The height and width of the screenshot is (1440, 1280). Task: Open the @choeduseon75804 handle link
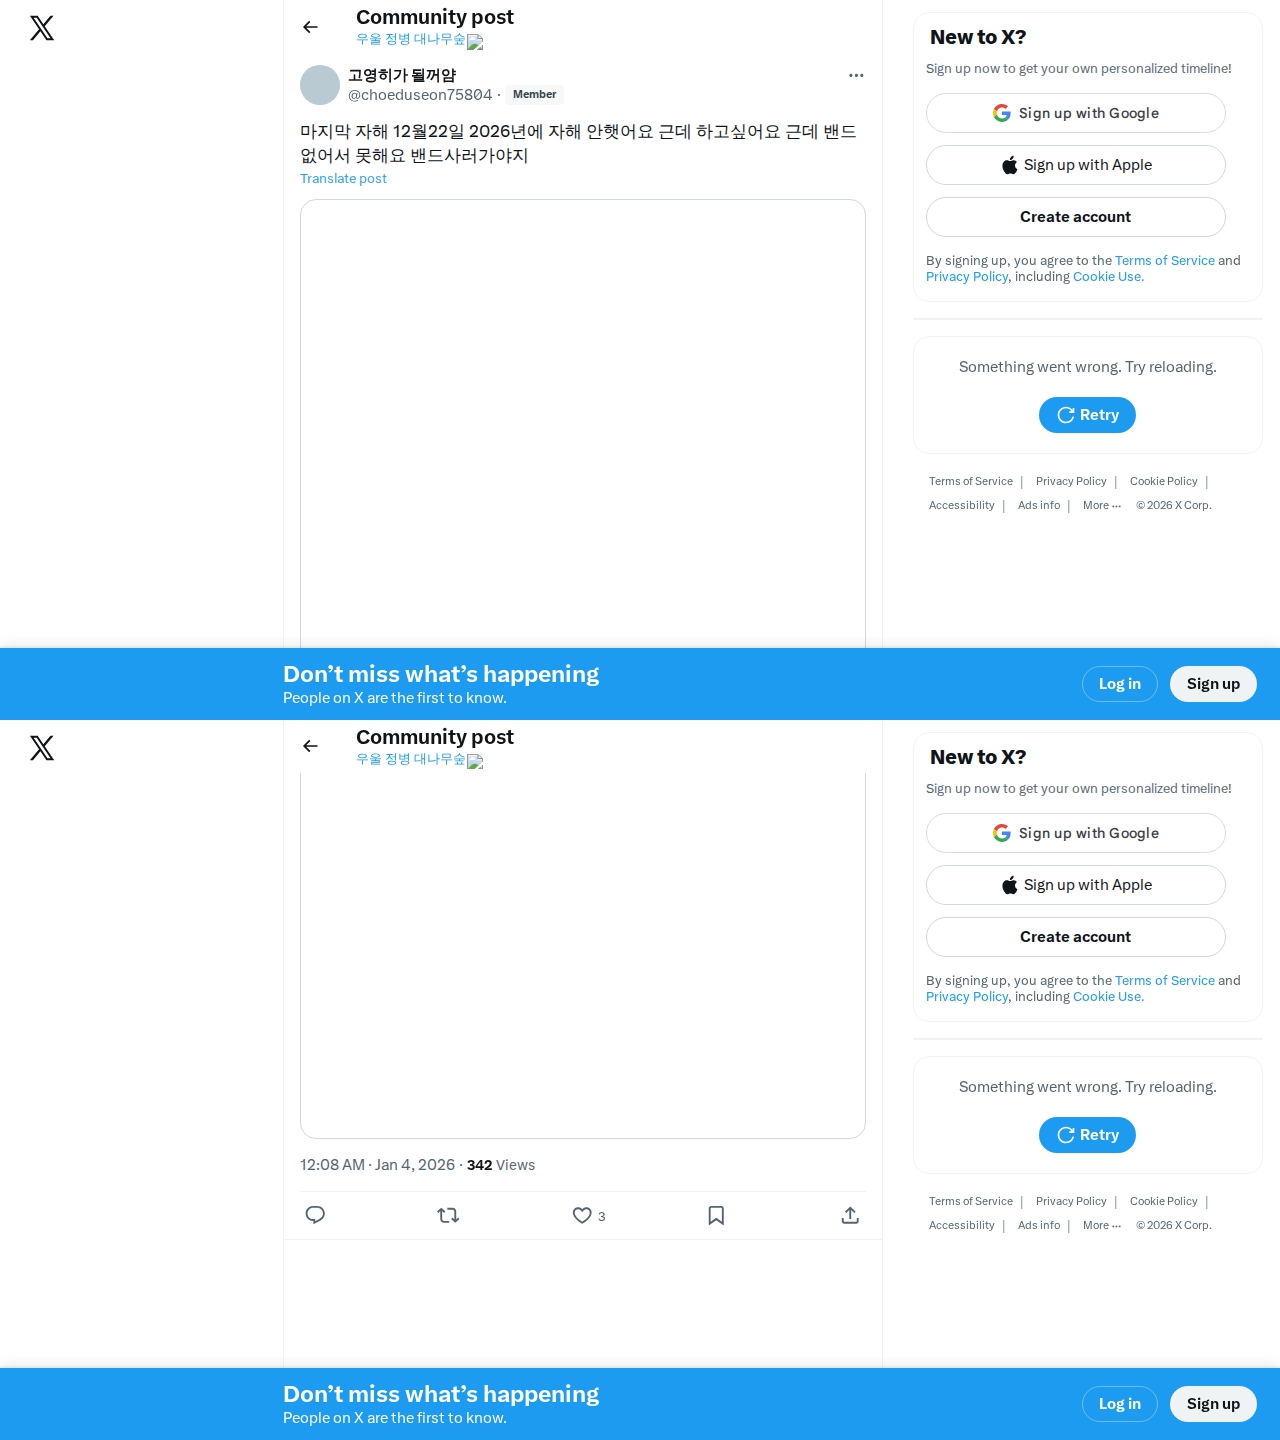point(420,95)
